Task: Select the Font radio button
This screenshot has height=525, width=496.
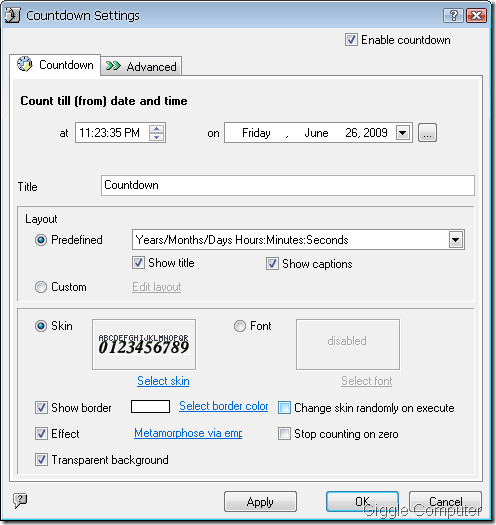Action: click(x=240, y=326)
